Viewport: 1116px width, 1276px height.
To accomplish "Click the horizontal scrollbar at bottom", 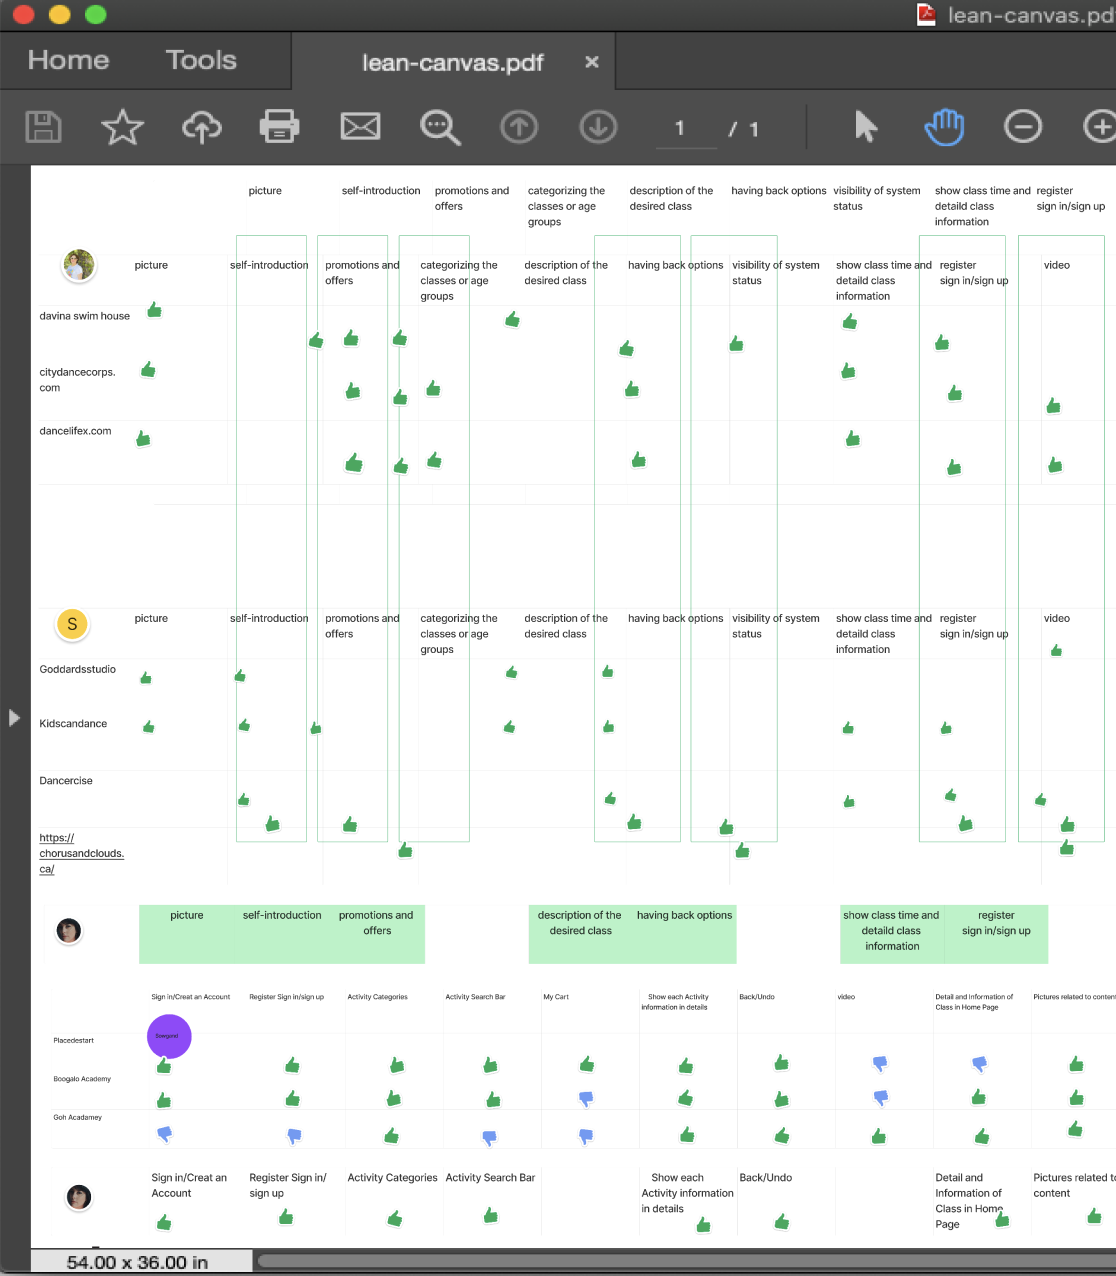I will pyautogui.click(x=680, y=1261).
